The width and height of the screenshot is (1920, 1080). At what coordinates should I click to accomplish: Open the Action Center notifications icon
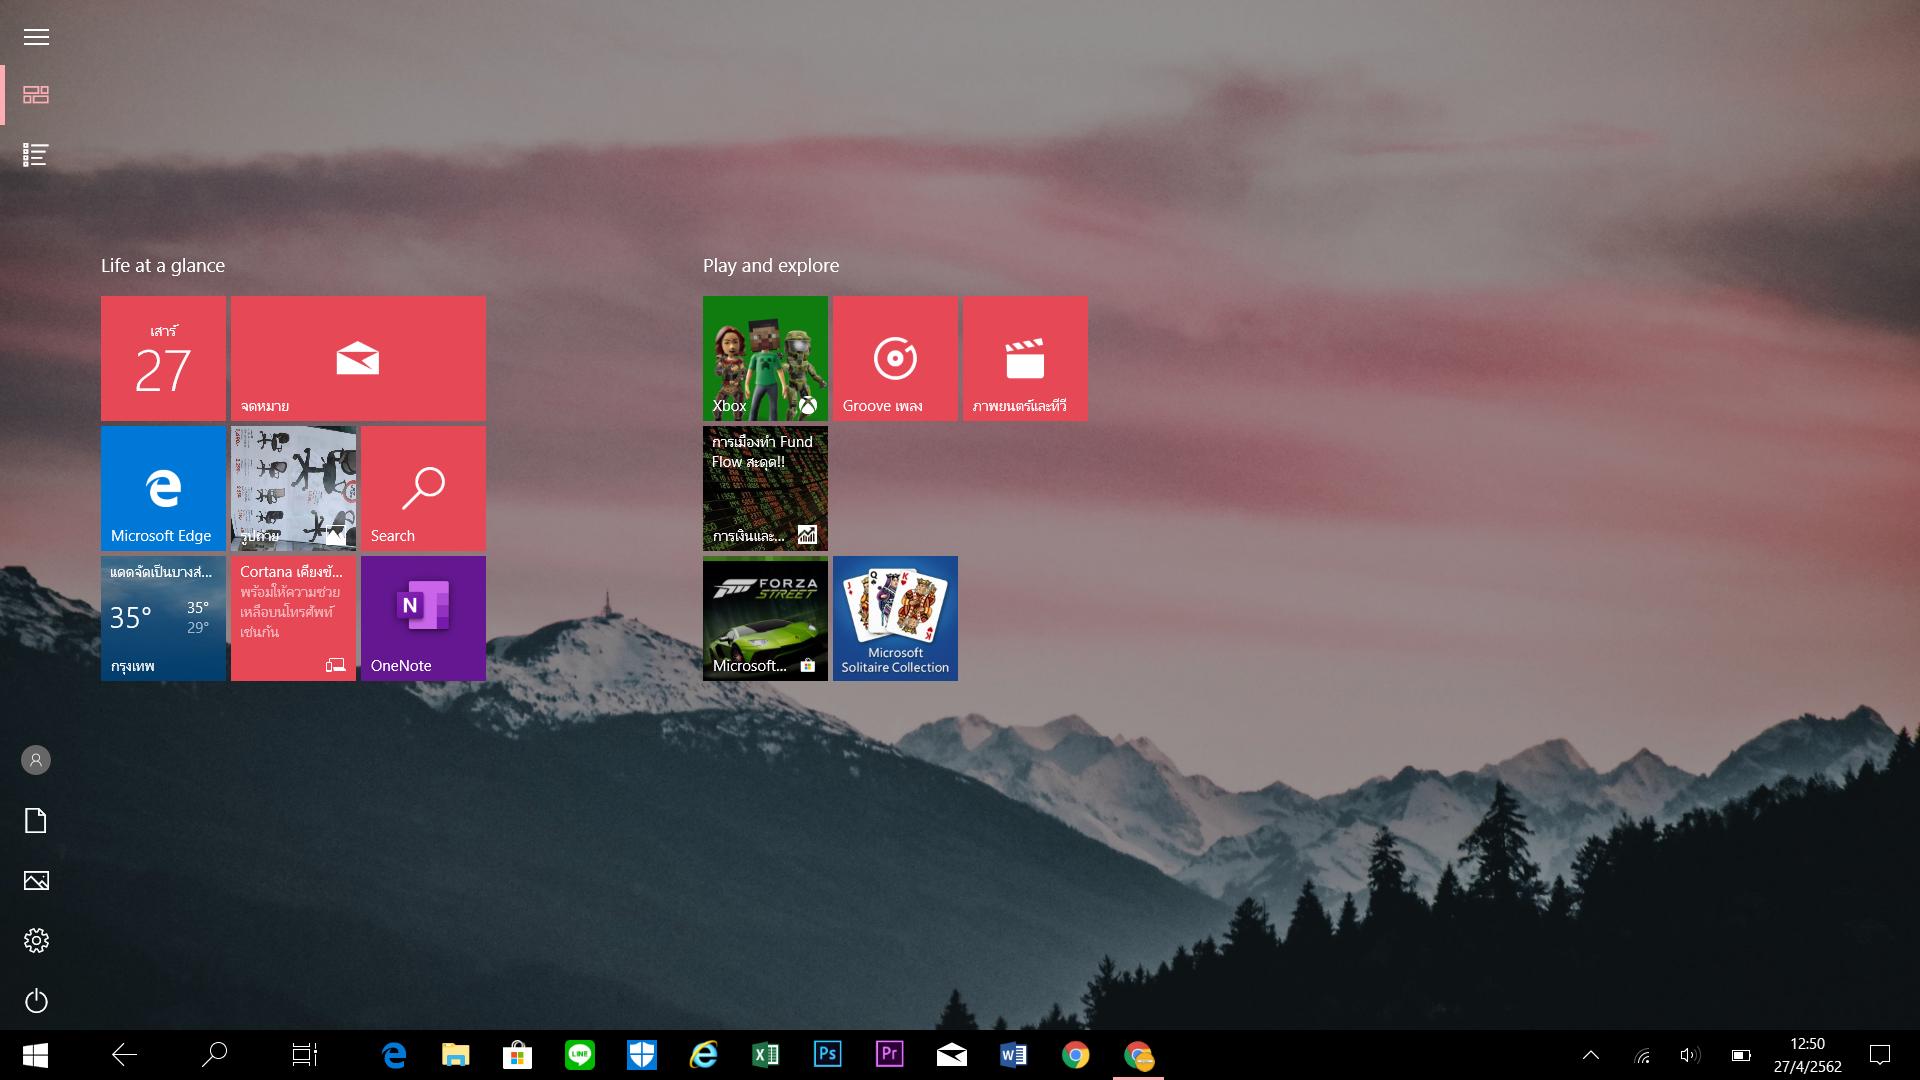(1879, 1055)
